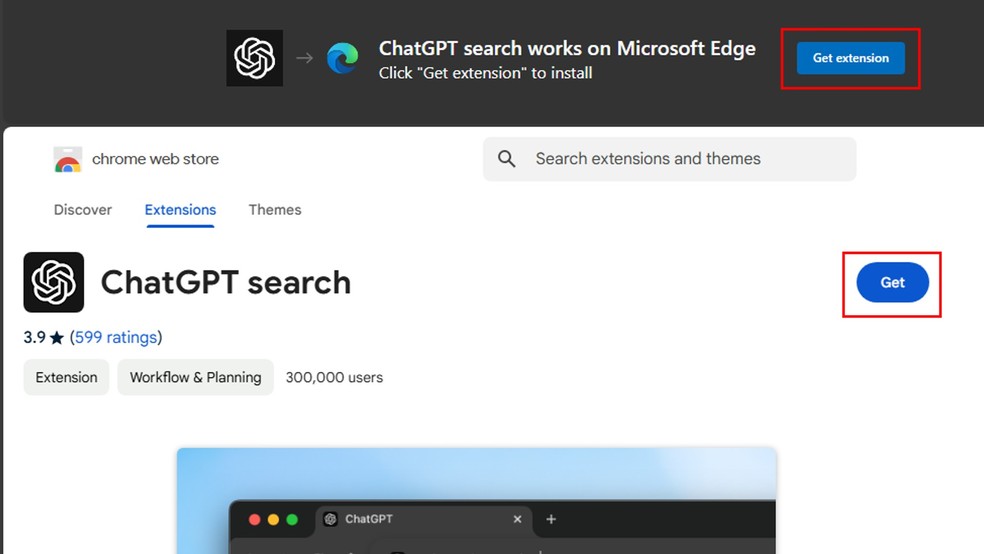Focus the Search extensions and themes field
The height and width of the screenshot is (554, 984).
[670, 159]
